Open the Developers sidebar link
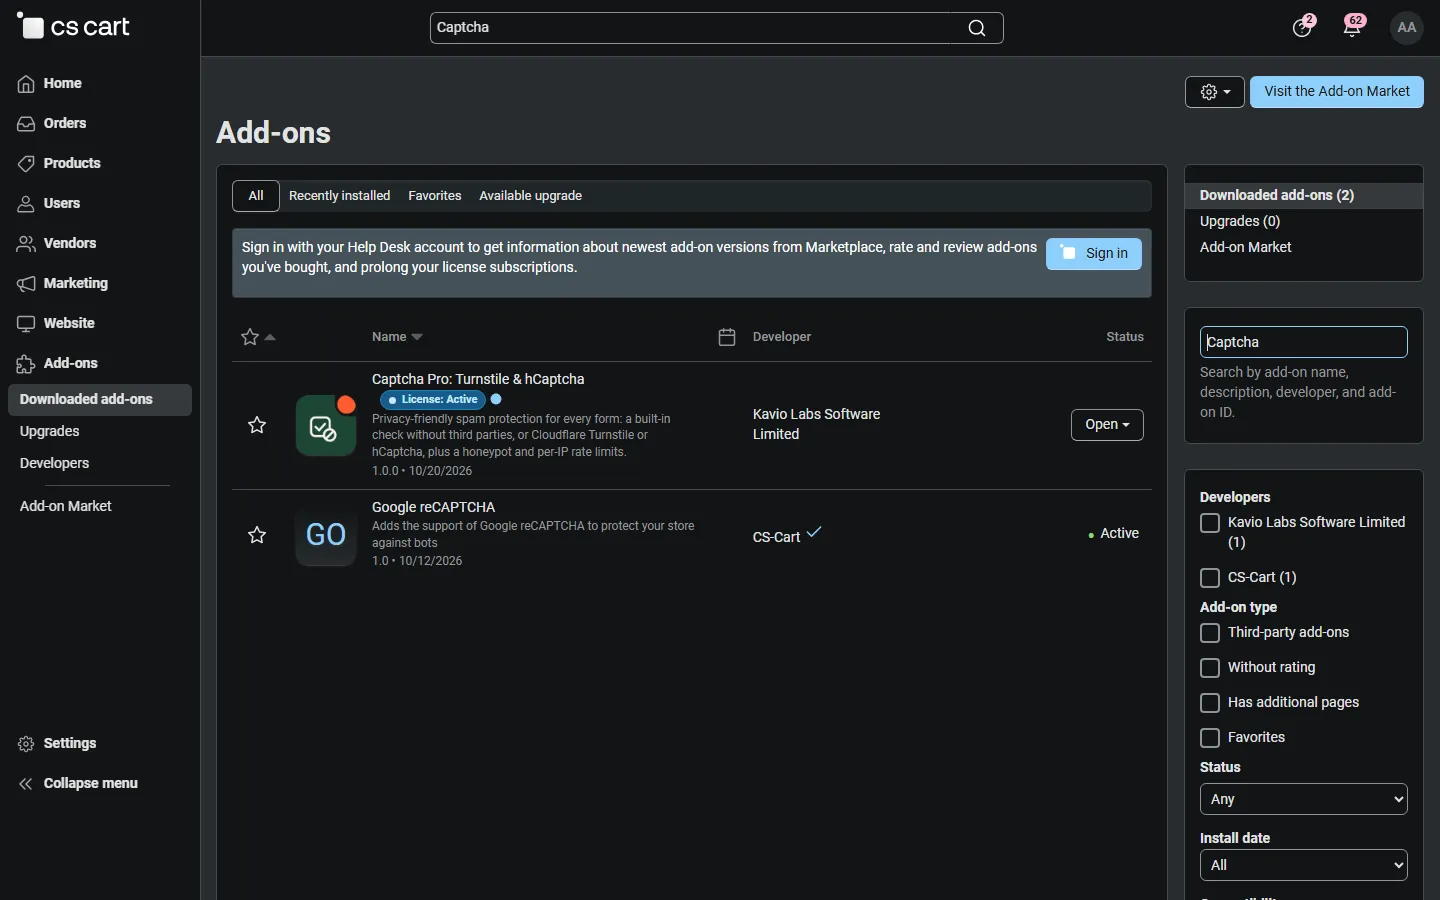This screenshot has width=1440, height=900. [x=55, y=464]
